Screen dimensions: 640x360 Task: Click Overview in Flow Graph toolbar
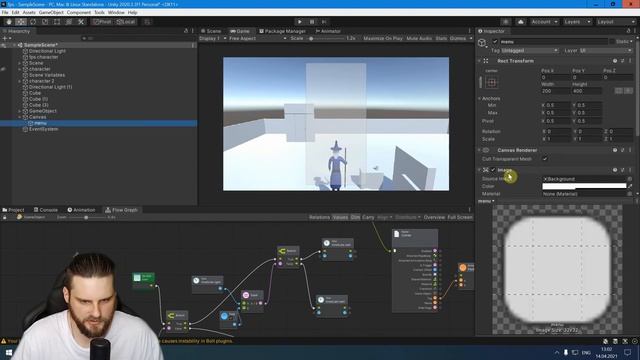click(434, 218)
